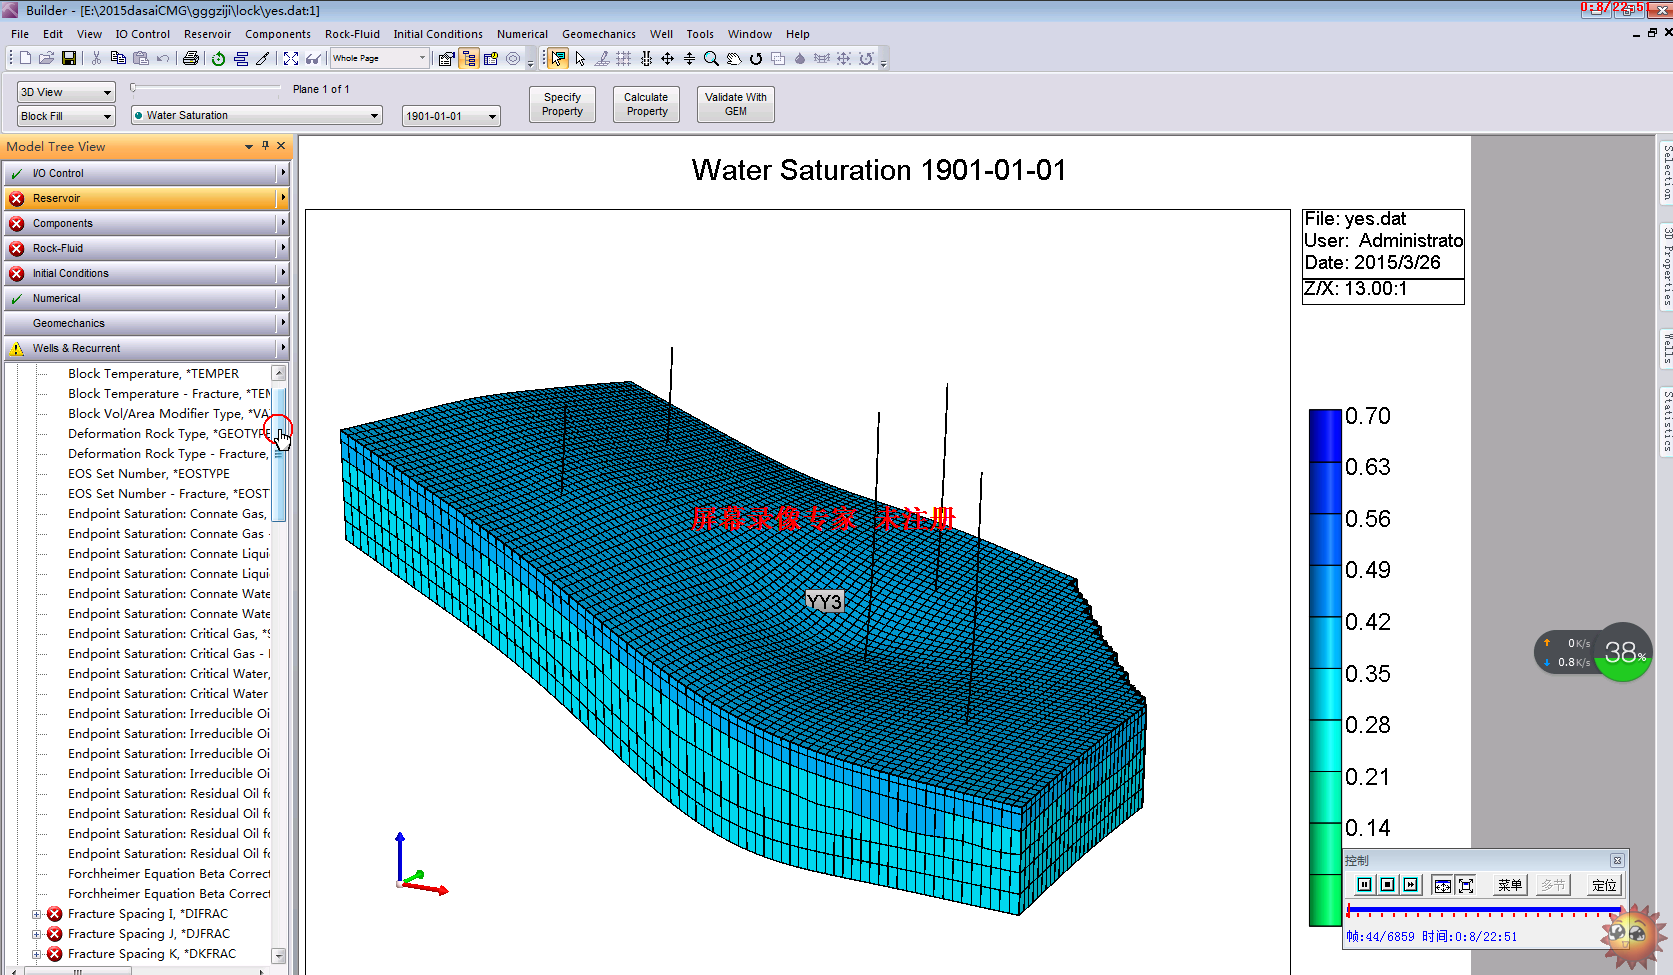This screenshot has width=1673, height=975.
Task: Click the Copy icon in toolbar
Action: (118, 58)
